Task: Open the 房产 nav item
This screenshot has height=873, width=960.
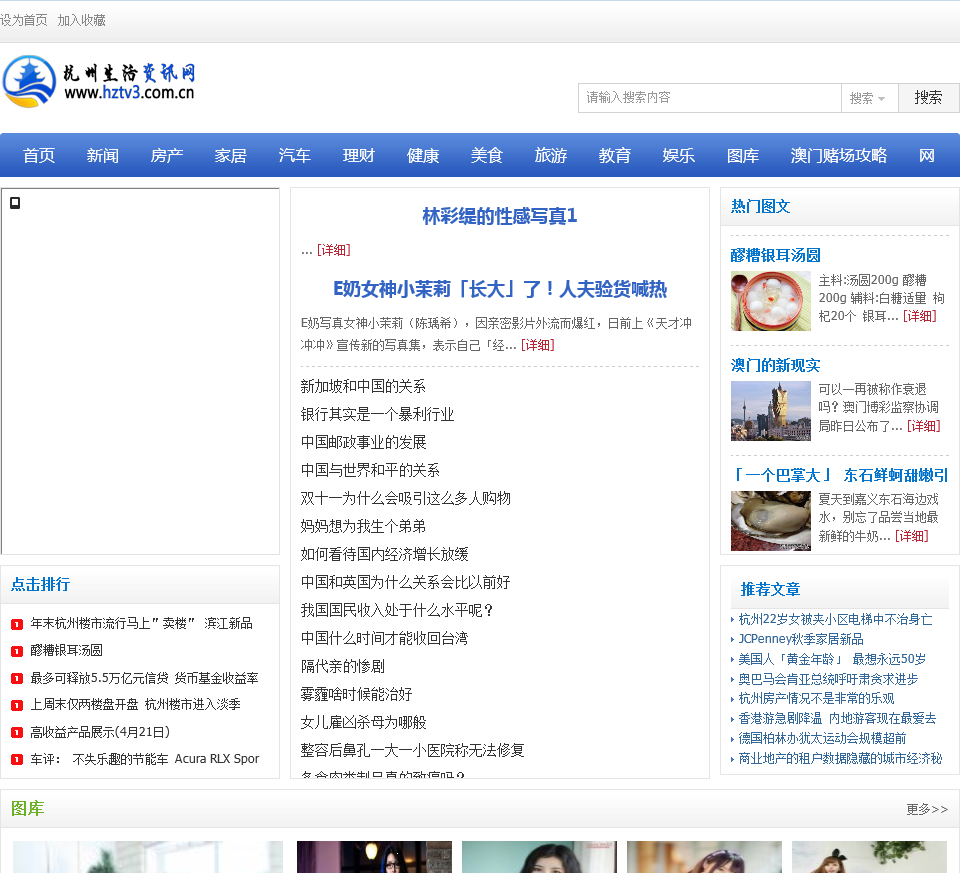Action: (167, 155)
